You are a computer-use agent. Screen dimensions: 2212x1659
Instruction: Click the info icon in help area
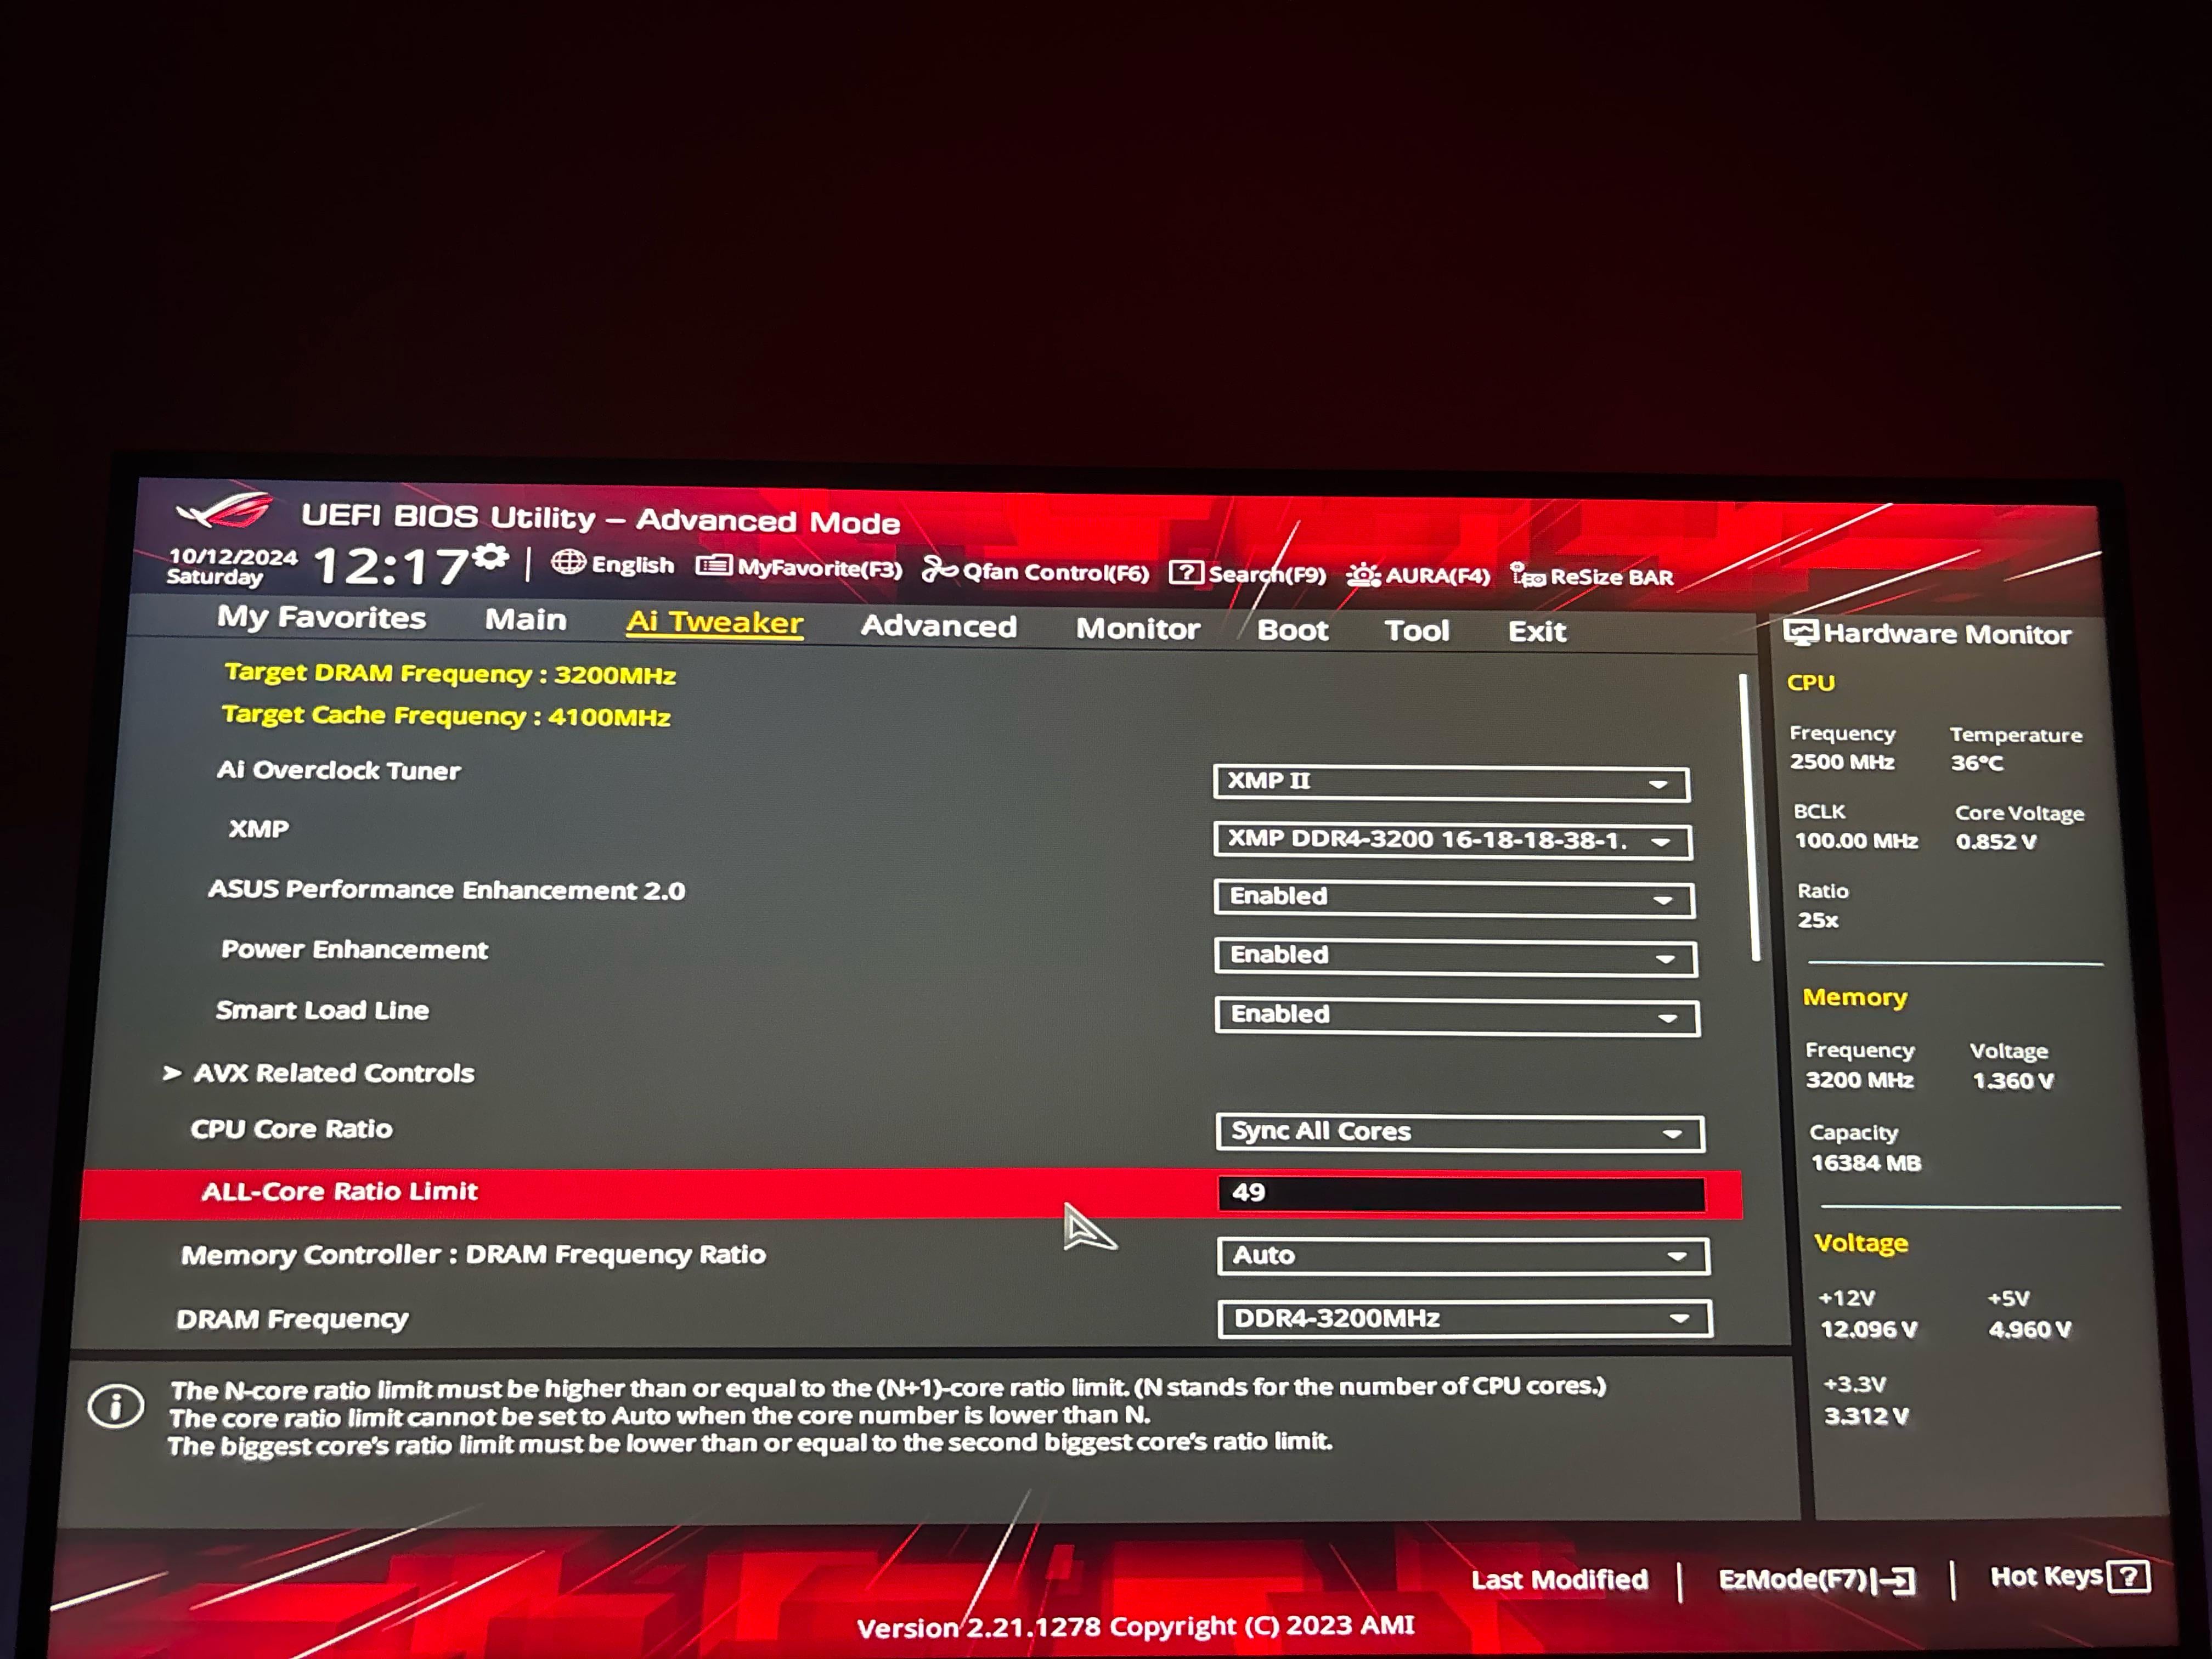click(116, 1407)
